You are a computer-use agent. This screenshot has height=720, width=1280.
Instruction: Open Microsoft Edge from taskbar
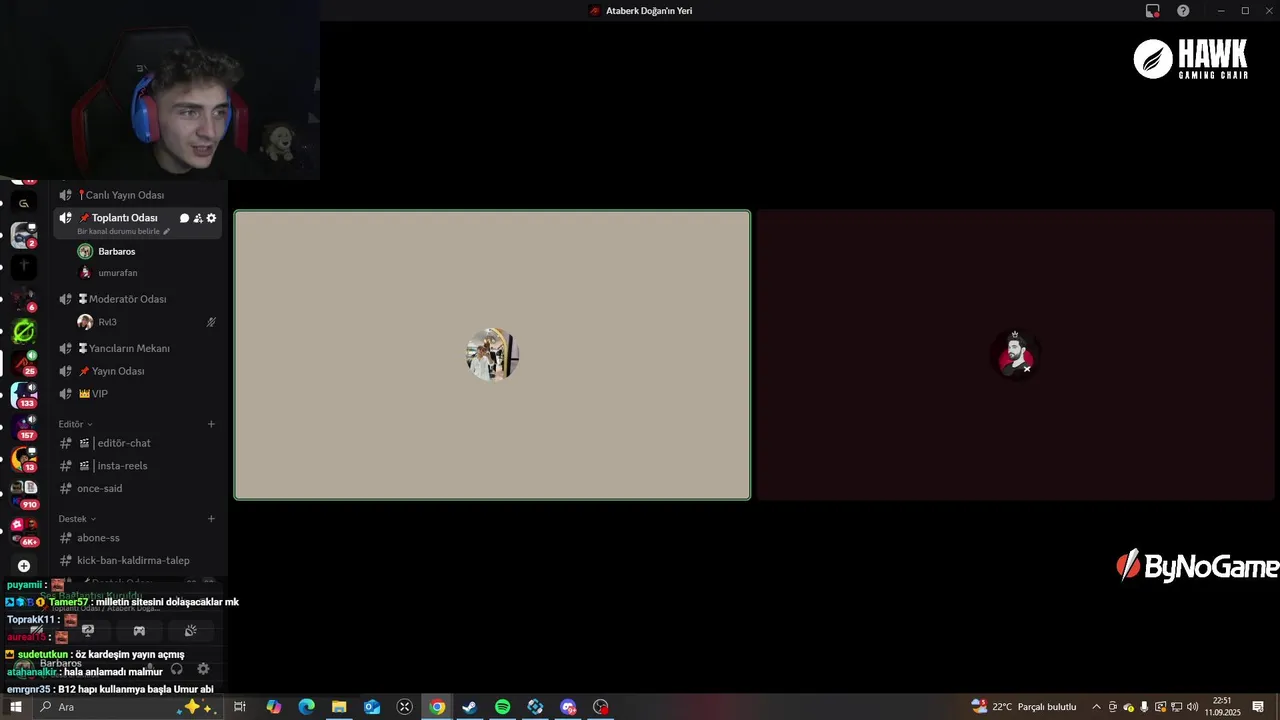point(307,707)
